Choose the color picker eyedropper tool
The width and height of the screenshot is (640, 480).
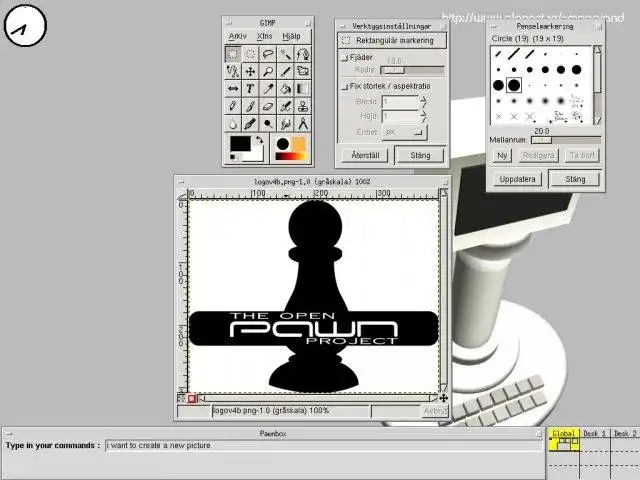pos(268,89)
